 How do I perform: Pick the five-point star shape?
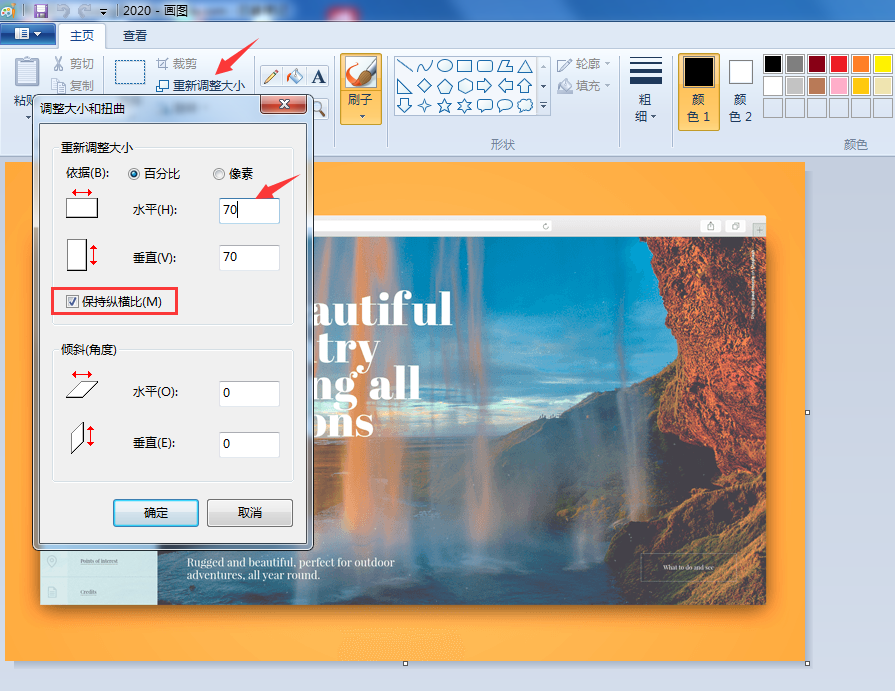445,106
